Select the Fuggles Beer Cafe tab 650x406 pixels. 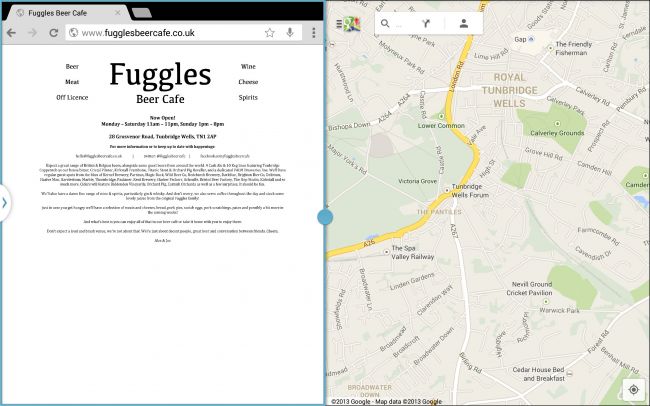[x=60, y=13]
